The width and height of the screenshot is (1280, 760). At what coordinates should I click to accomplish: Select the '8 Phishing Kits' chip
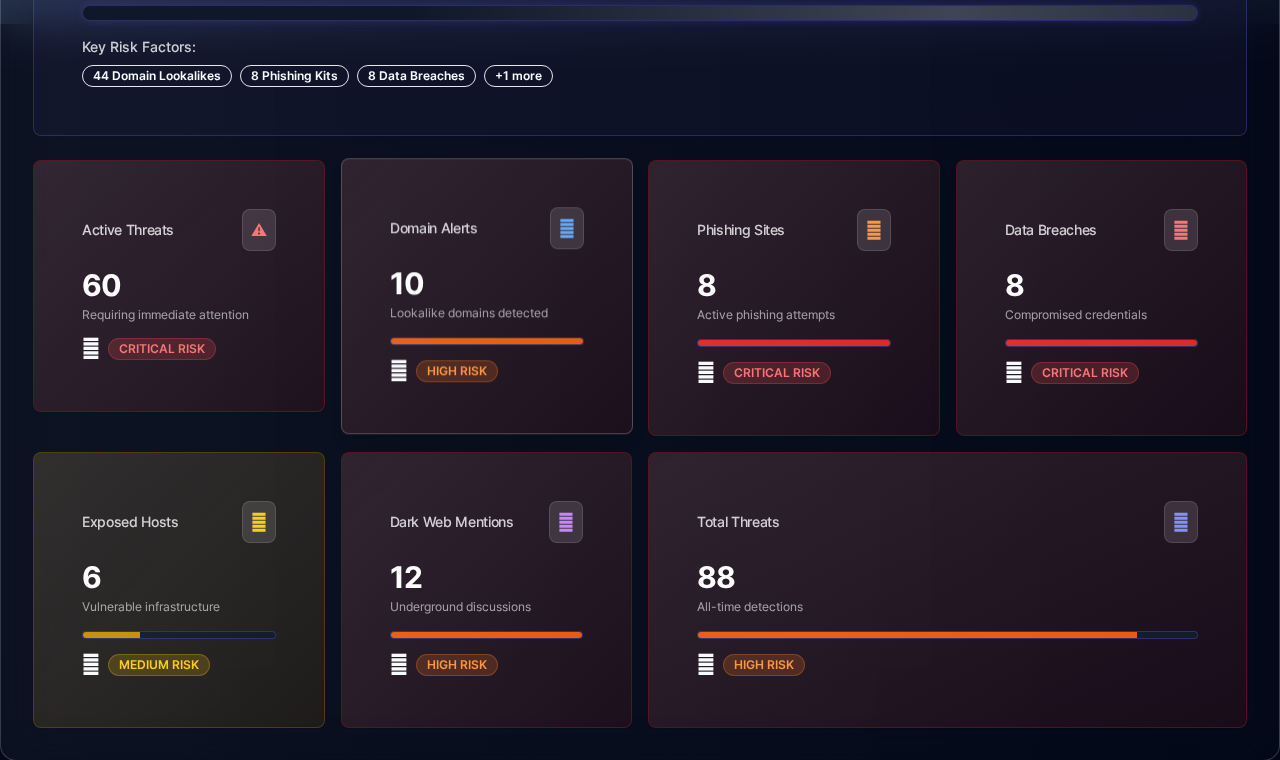[294, 76]
